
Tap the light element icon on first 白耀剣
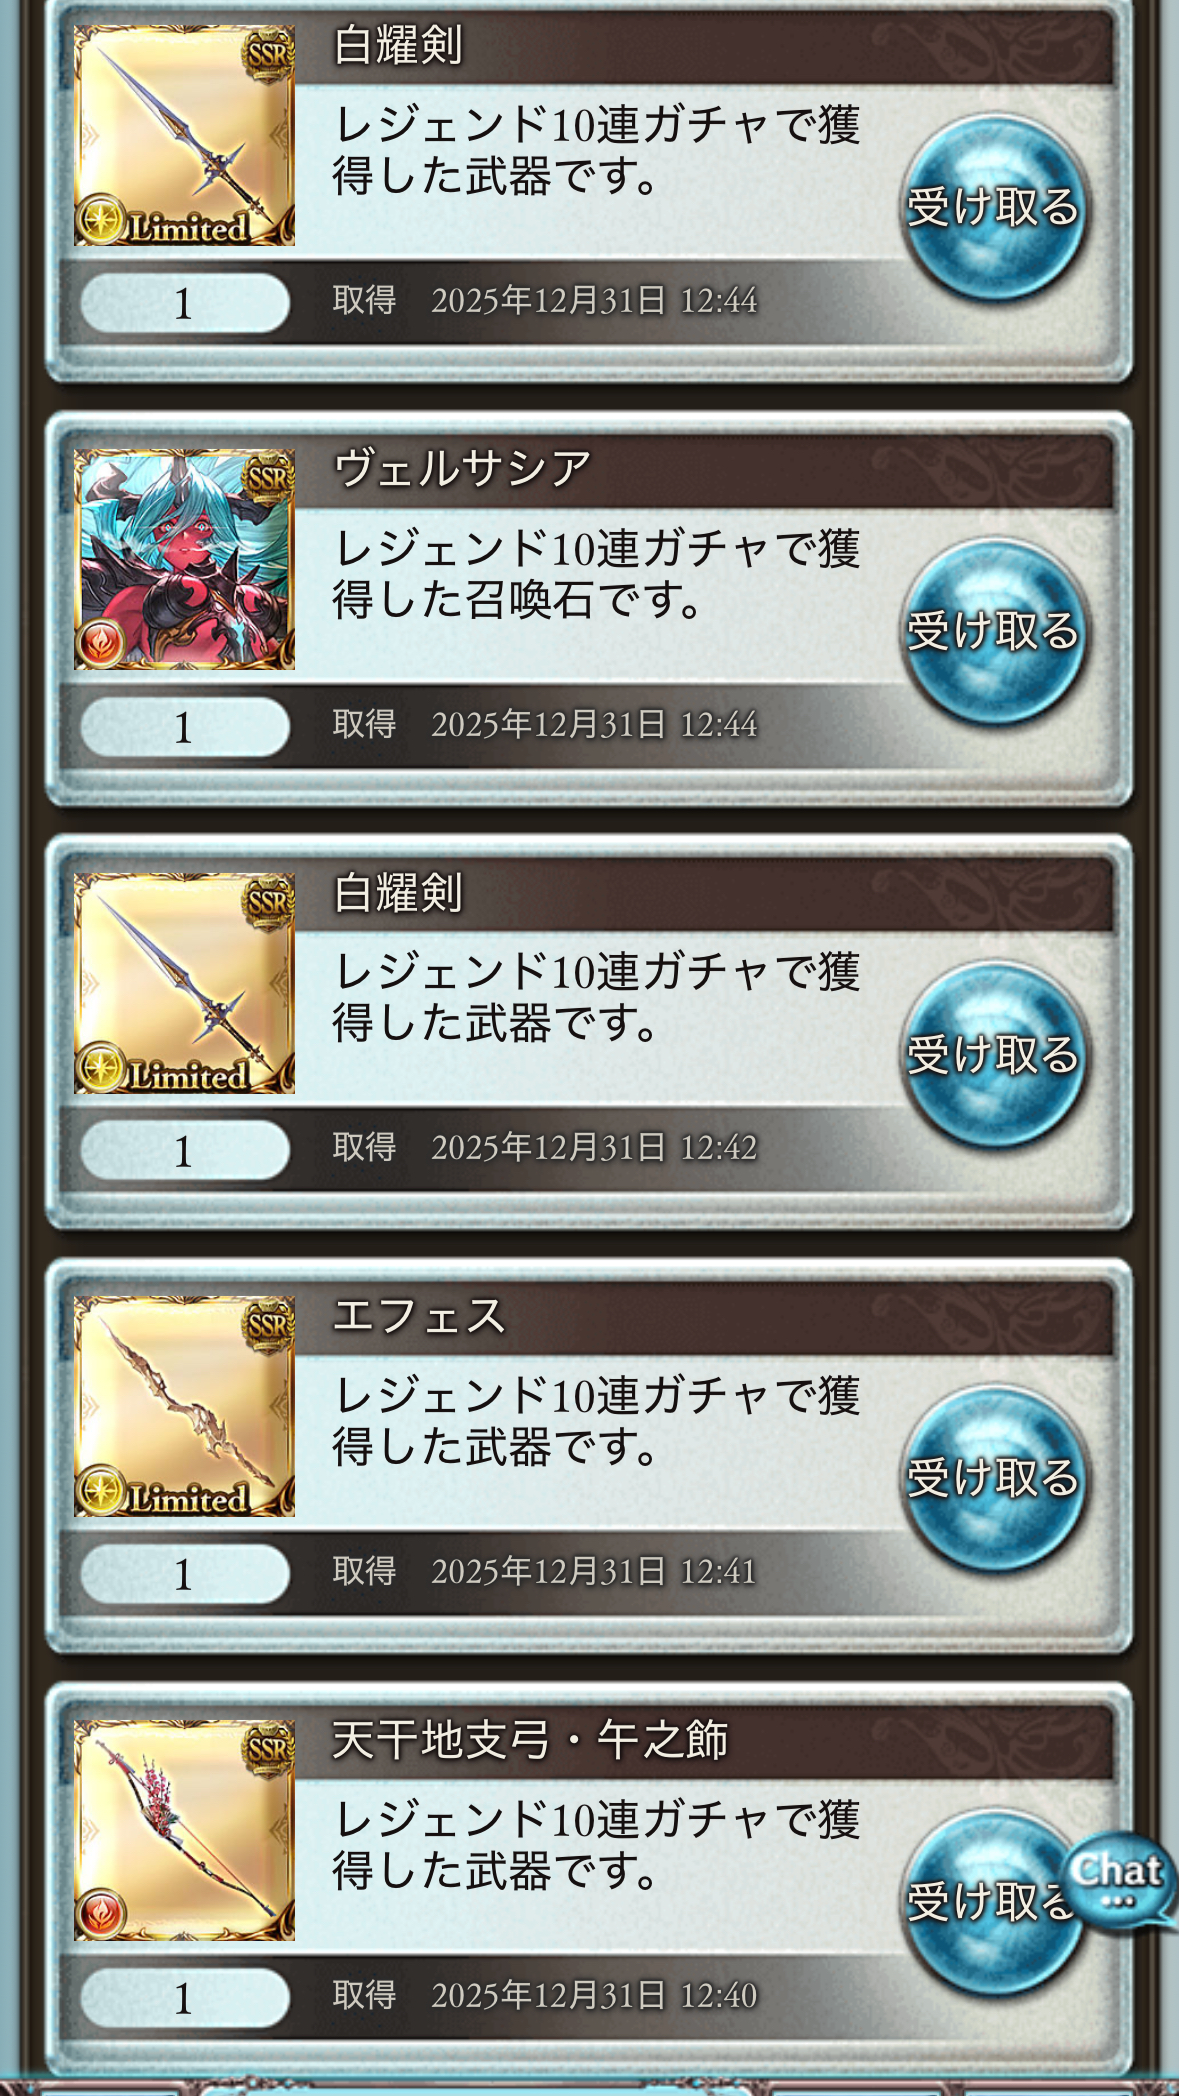(x=101, y=220)
